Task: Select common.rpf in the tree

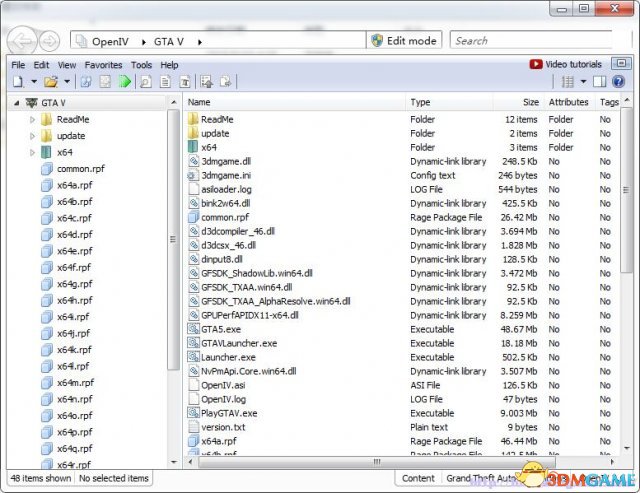Action: (81, 169)
